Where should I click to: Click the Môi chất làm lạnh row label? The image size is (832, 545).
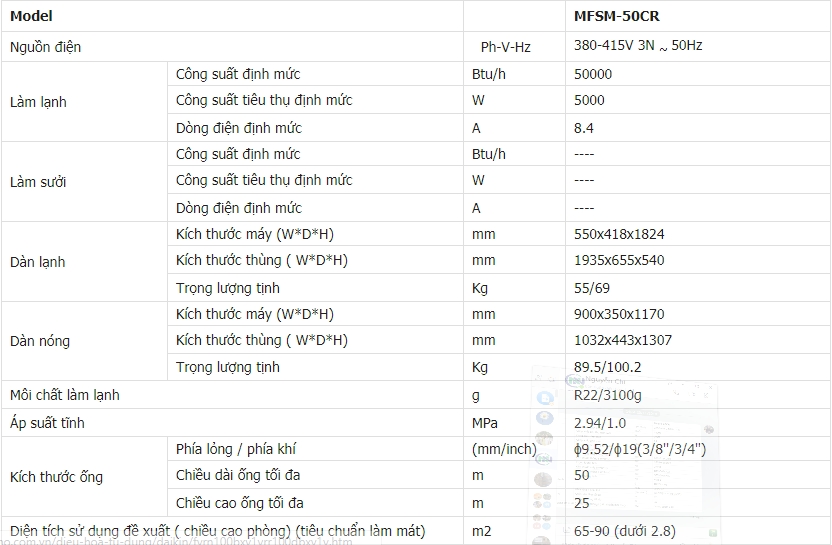coord(65,395)
